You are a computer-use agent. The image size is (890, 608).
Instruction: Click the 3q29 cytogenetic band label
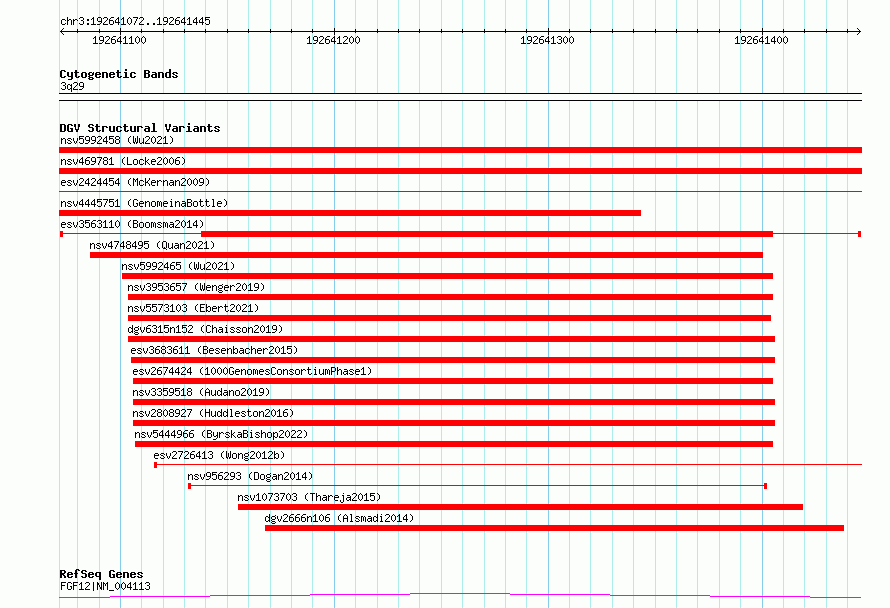[72, 86]
